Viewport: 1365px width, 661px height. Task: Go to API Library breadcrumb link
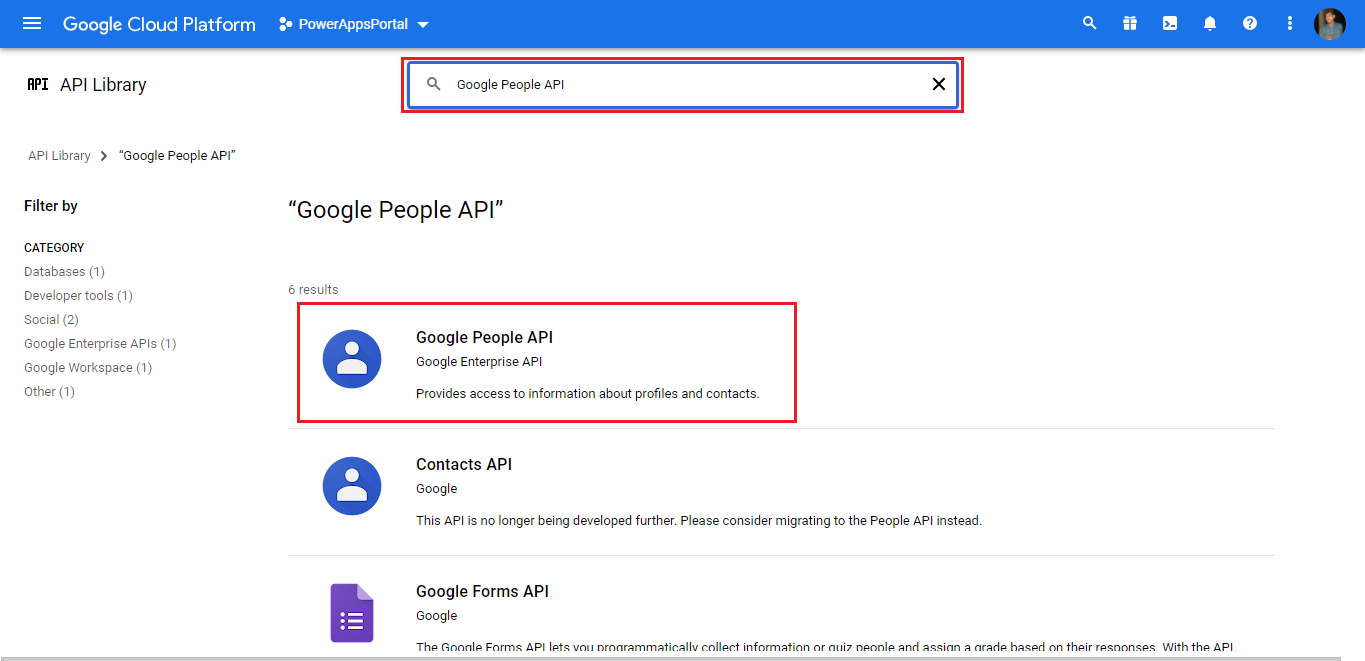pos(59,156)
